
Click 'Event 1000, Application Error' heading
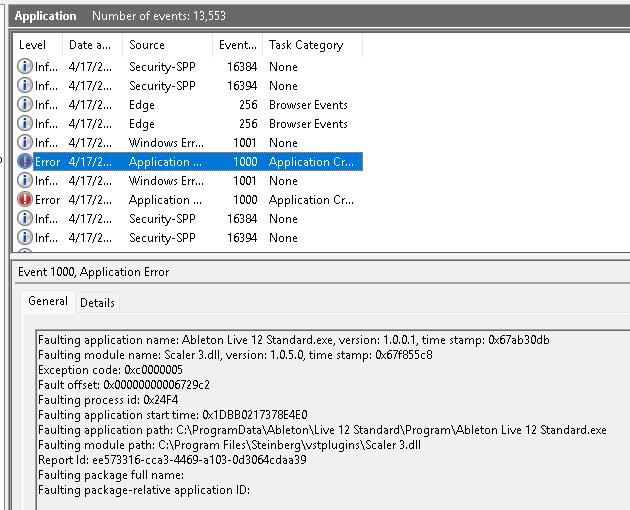(x=94, y=272)
